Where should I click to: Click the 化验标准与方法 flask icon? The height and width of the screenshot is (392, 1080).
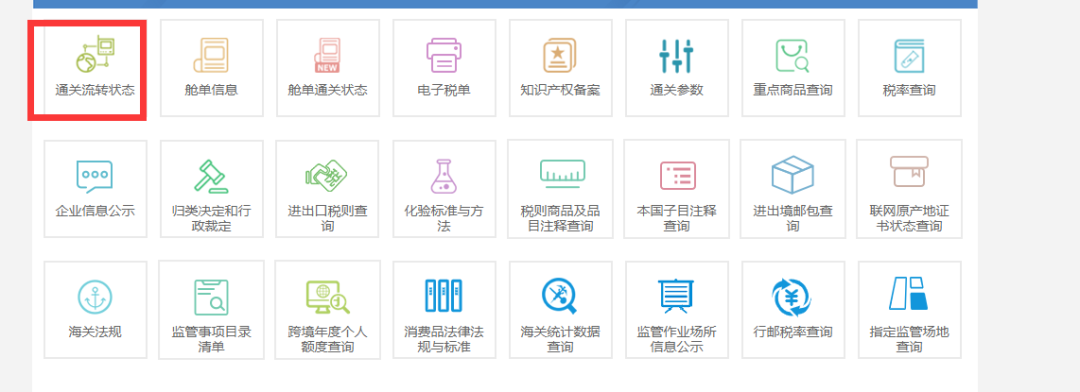tap(444, 176)
